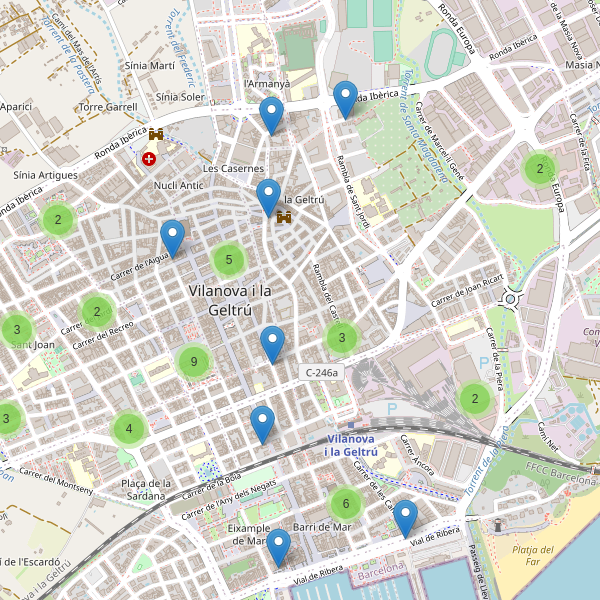Expand the 2 cluster near Carrer de la Piera
This screenshot has height=600, width=600.
(475, 399)
